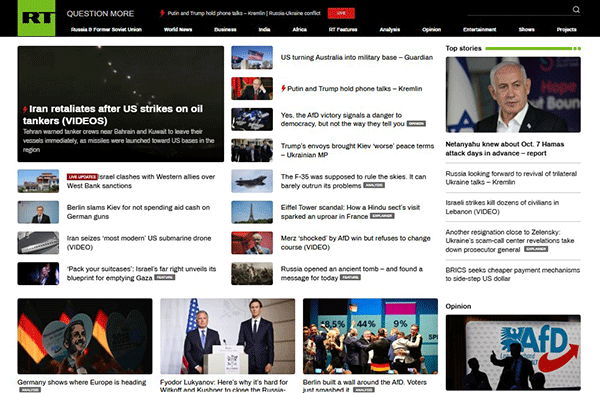Select the India menu item
Screen dimensions: 600x393
pos(264,29)
